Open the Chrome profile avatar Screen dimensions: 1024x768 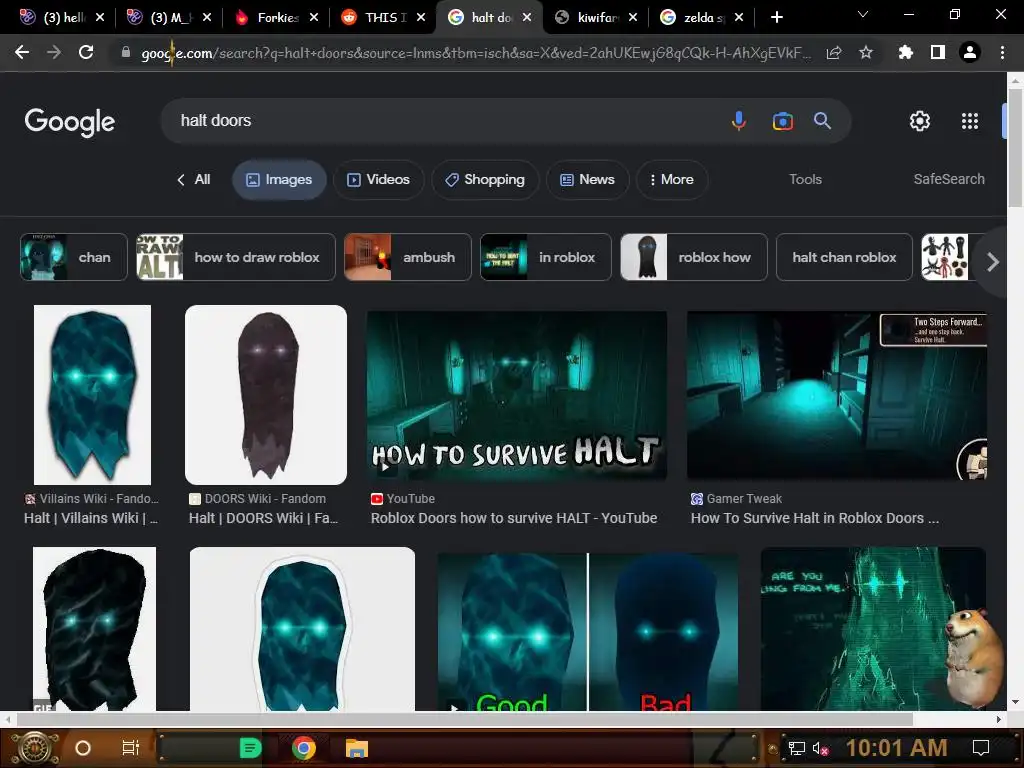coord(970,52)
